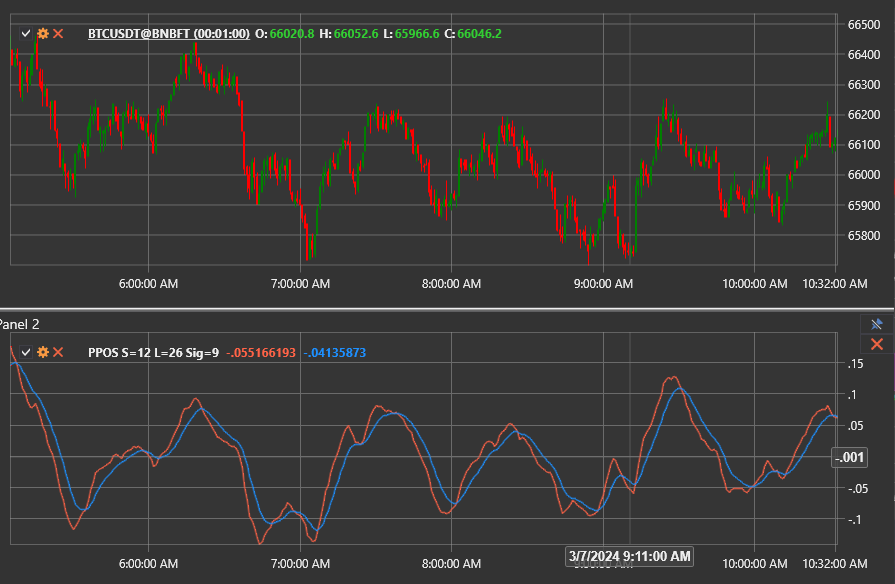Screen dimensions: 895x584
Task: Click 6:00:00 AM label on indicator panel axis
Action: pos(148,564)
